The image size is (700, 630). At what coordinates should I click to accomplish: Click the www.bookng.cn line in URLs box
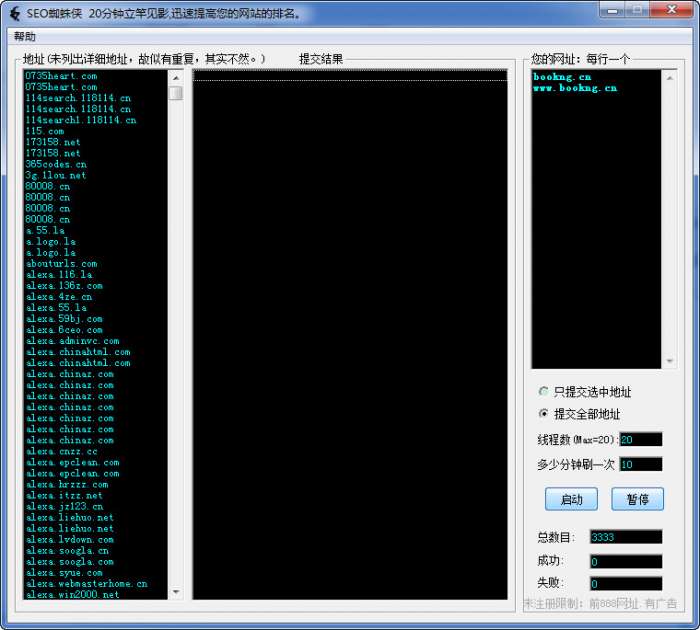point(575,88)
